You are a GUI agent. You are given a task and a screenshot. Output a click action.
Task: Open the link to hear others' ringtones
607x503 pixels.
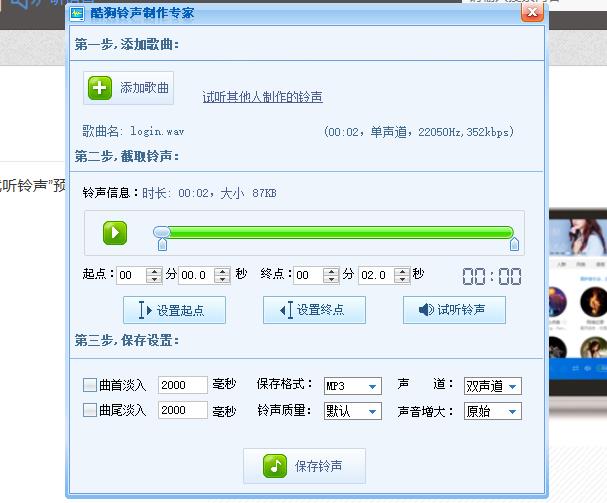pyautogui.click(x=262, y=97)
